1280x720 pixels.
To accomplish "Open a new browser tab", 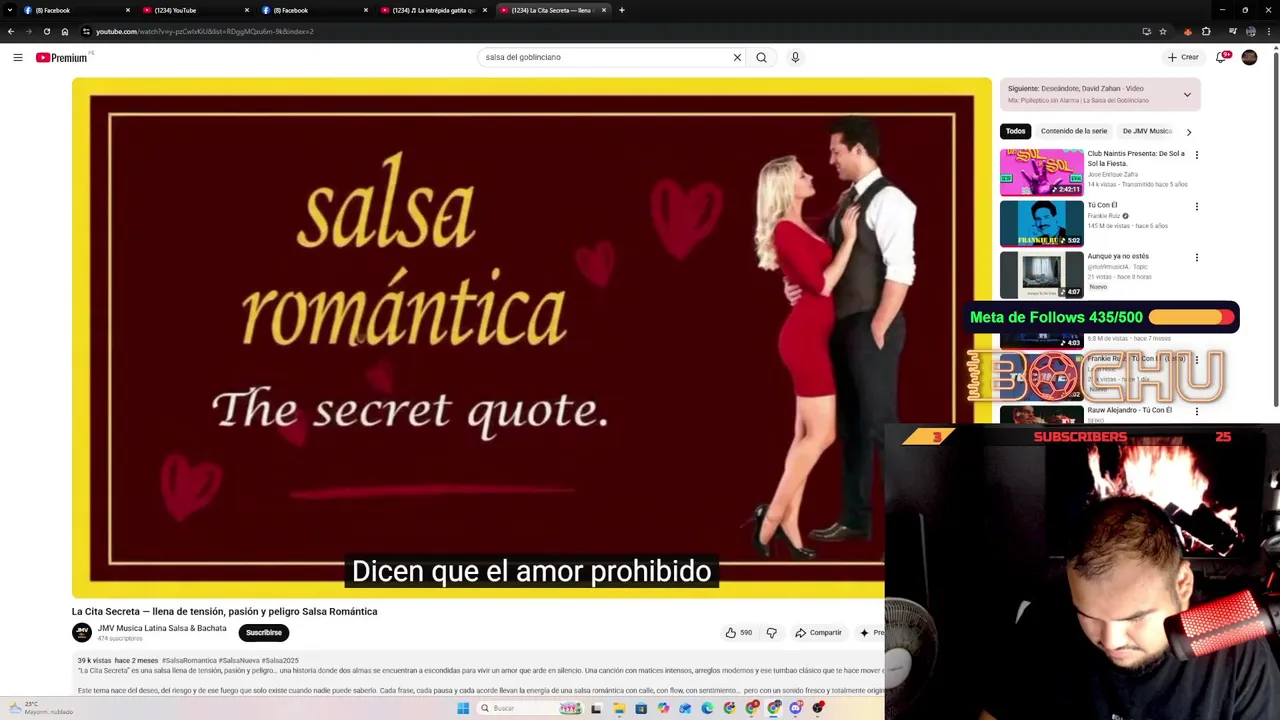I will point(622,10).
